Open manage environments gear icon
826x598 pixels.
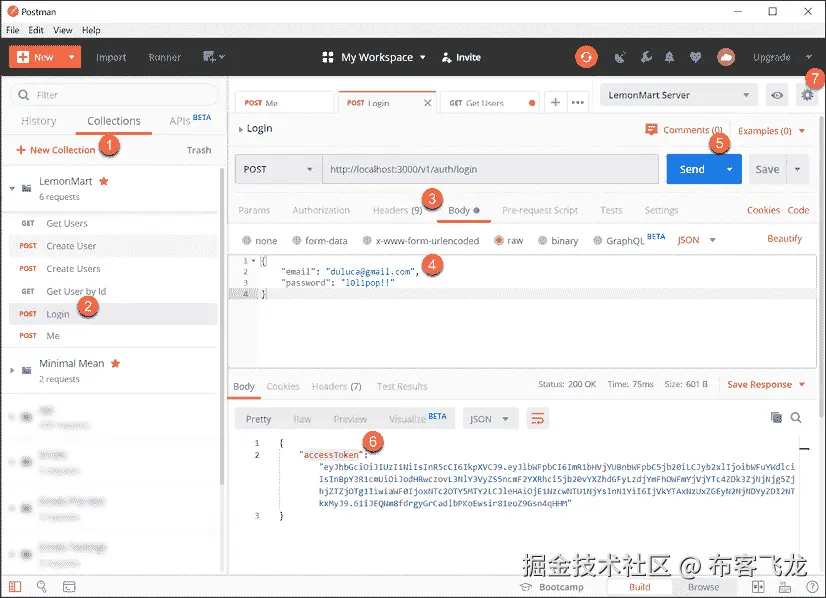click(x=807, y=95)
